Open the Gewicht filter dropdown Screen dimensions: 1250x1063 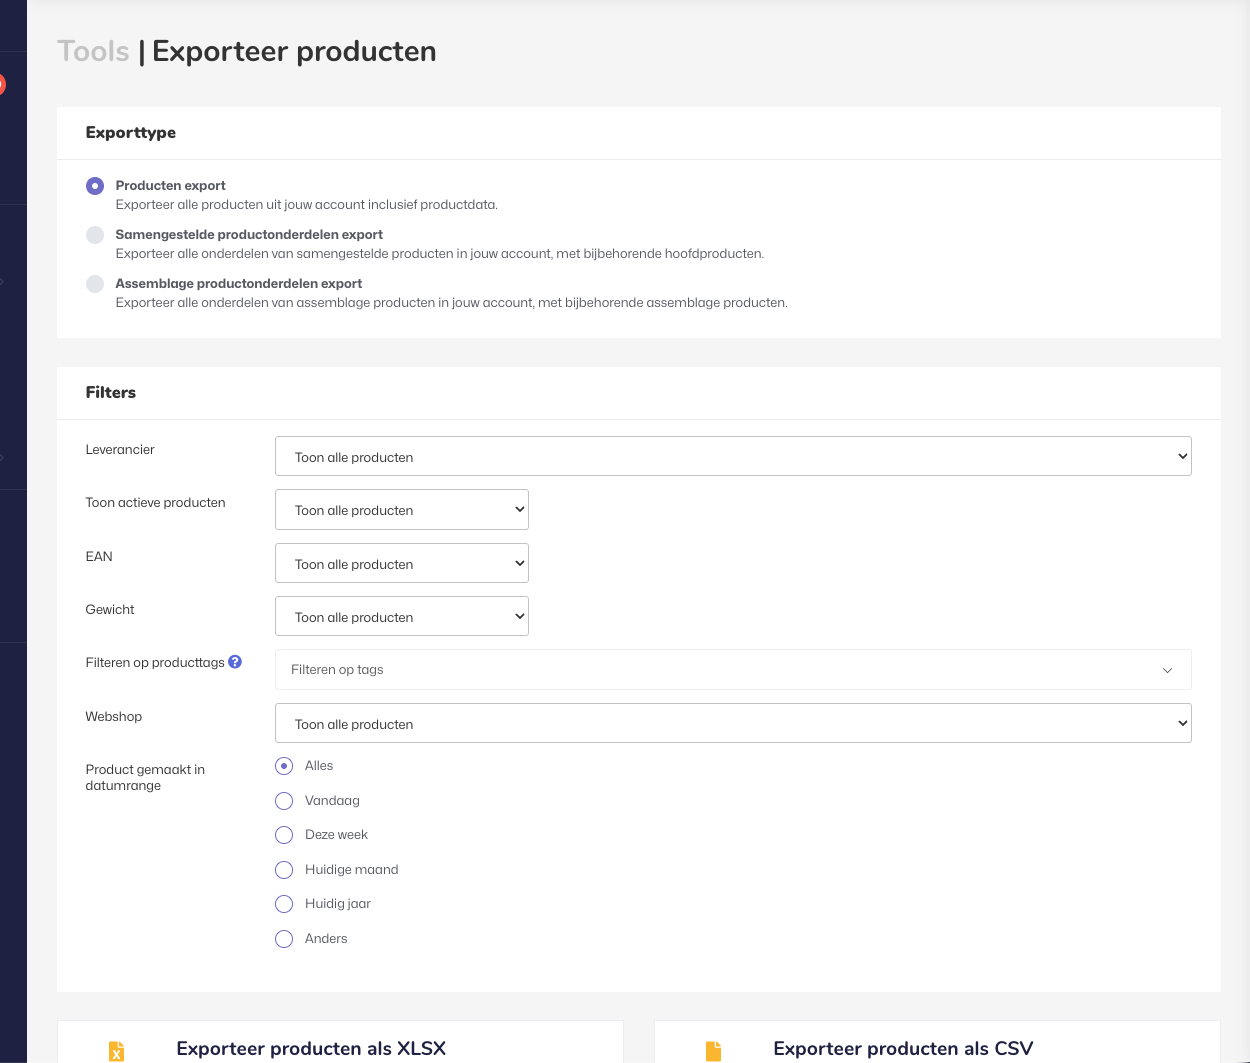401,616
